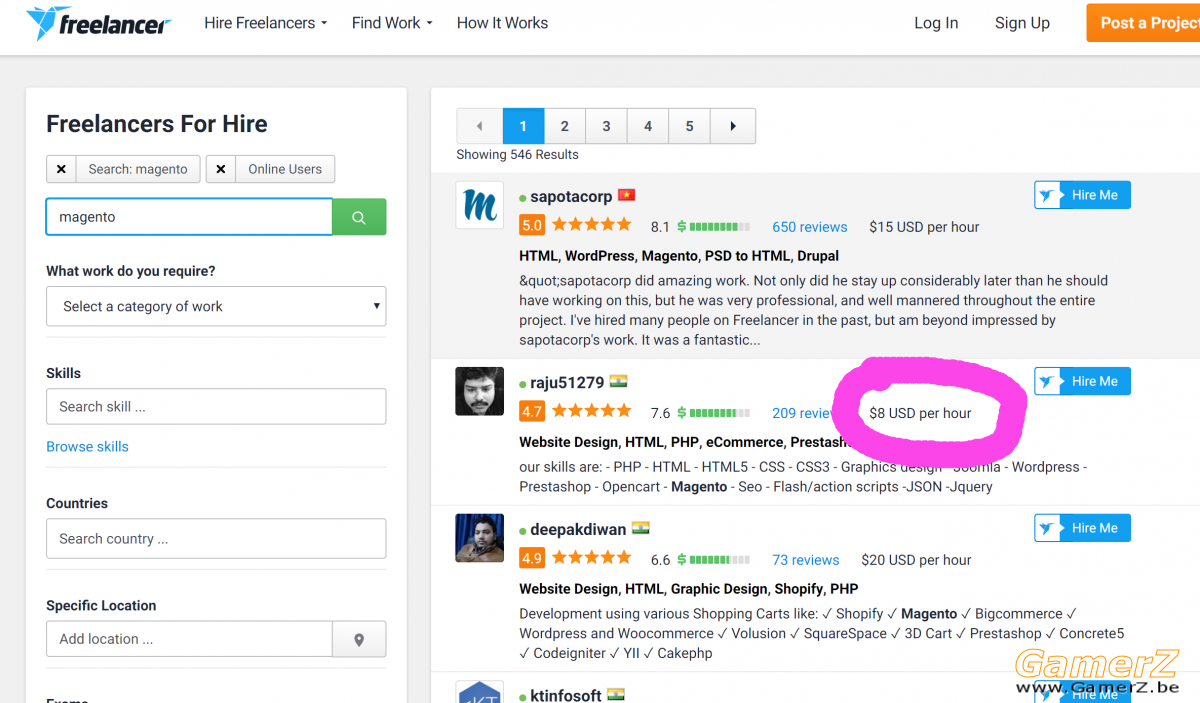Click sapotacorp's earnings dollar indicator

(x=714, y=227)
